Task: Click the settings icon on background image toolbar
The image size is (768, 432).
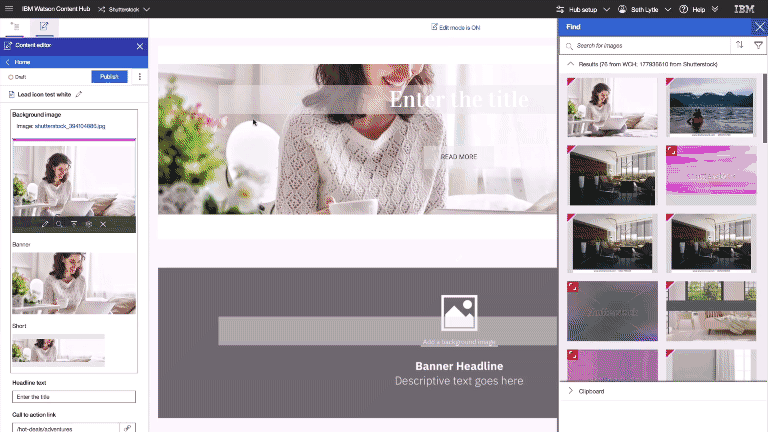Action: click(89, 224)
